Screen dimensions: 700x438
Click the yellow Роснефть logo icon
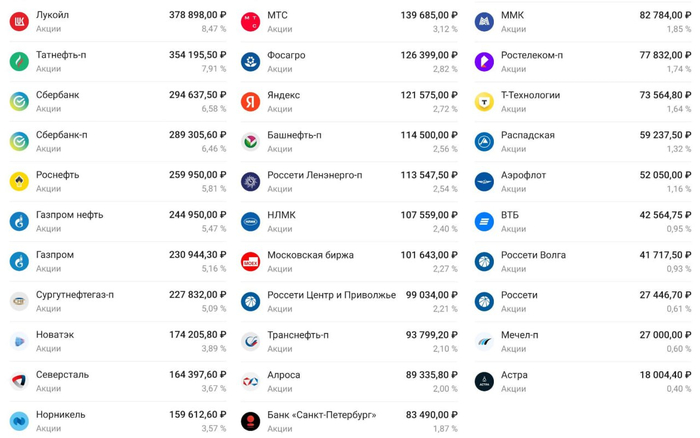[19, 181]
